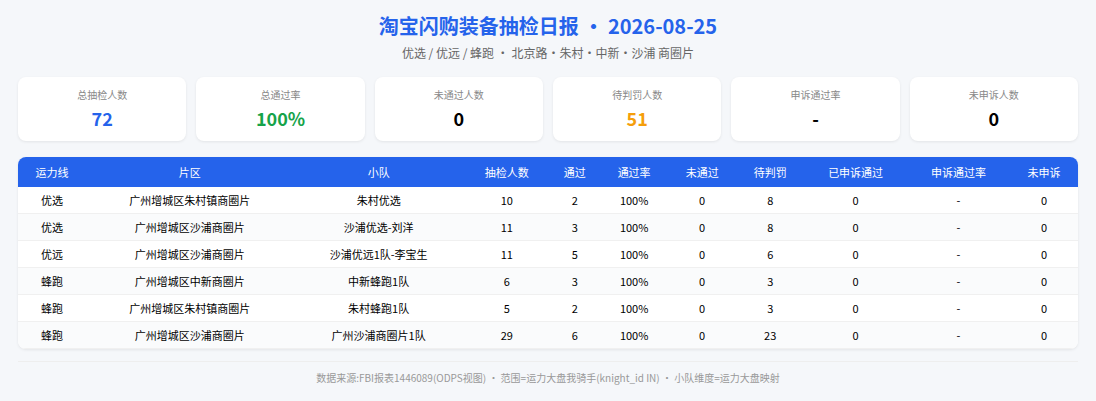Click the 申诉通过率 summary card
The width and height of the screenshot is (1096, 401).
pyautogui.click(x=815, y=109)
